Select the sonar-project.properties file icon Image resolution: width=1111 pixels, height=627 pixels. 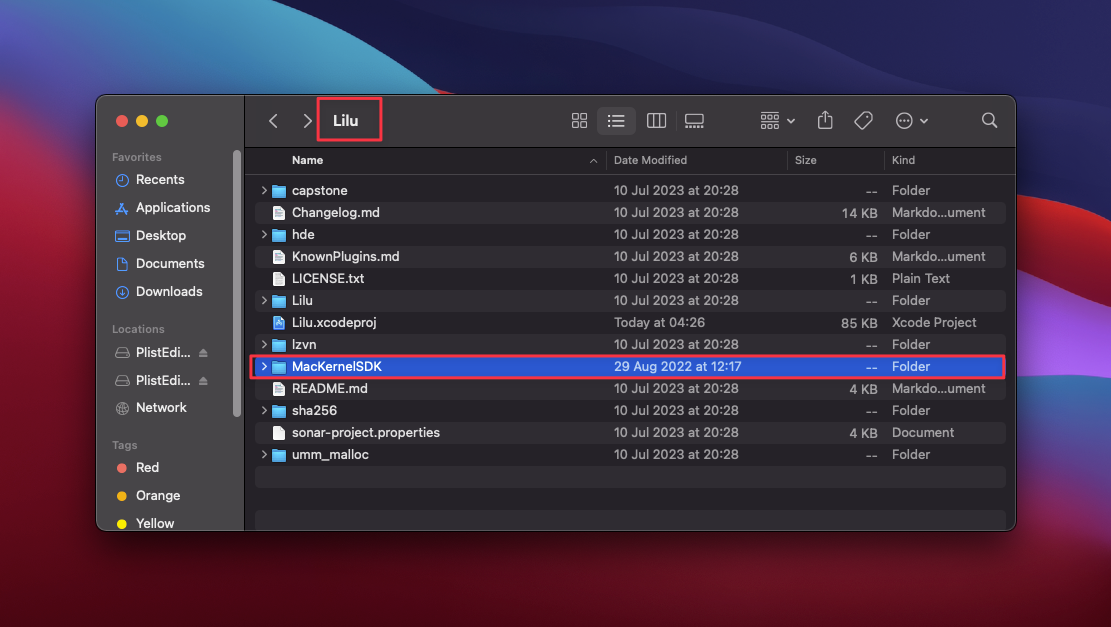(278, 432)
